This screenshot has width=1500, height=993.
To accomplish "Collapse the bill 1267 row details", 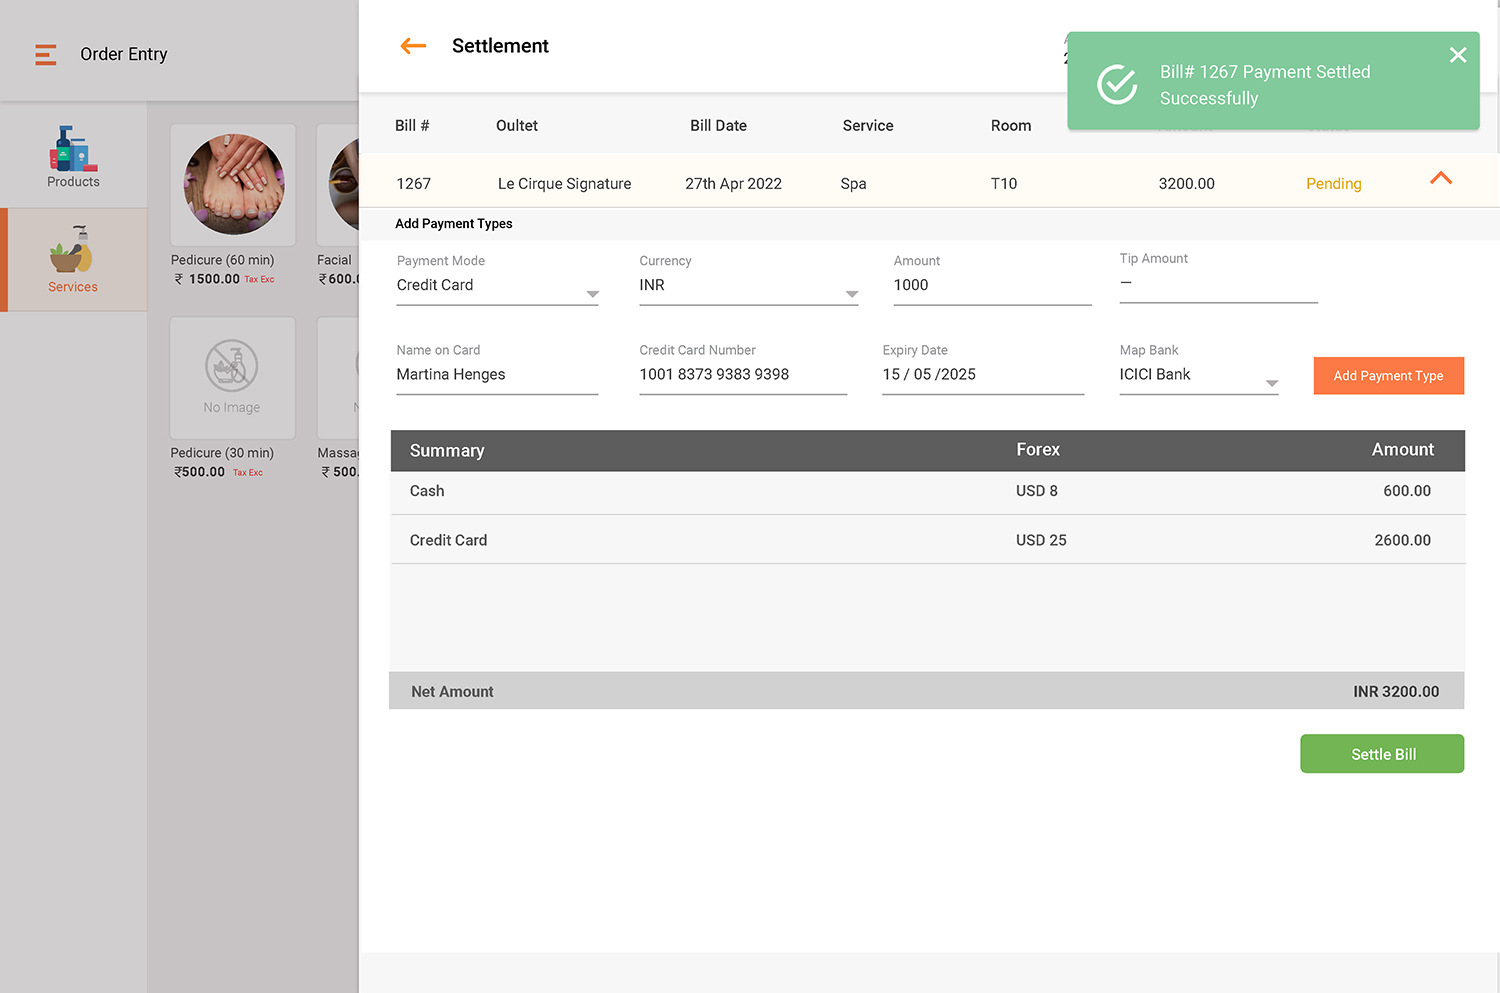I will (x=1441, y=179).
